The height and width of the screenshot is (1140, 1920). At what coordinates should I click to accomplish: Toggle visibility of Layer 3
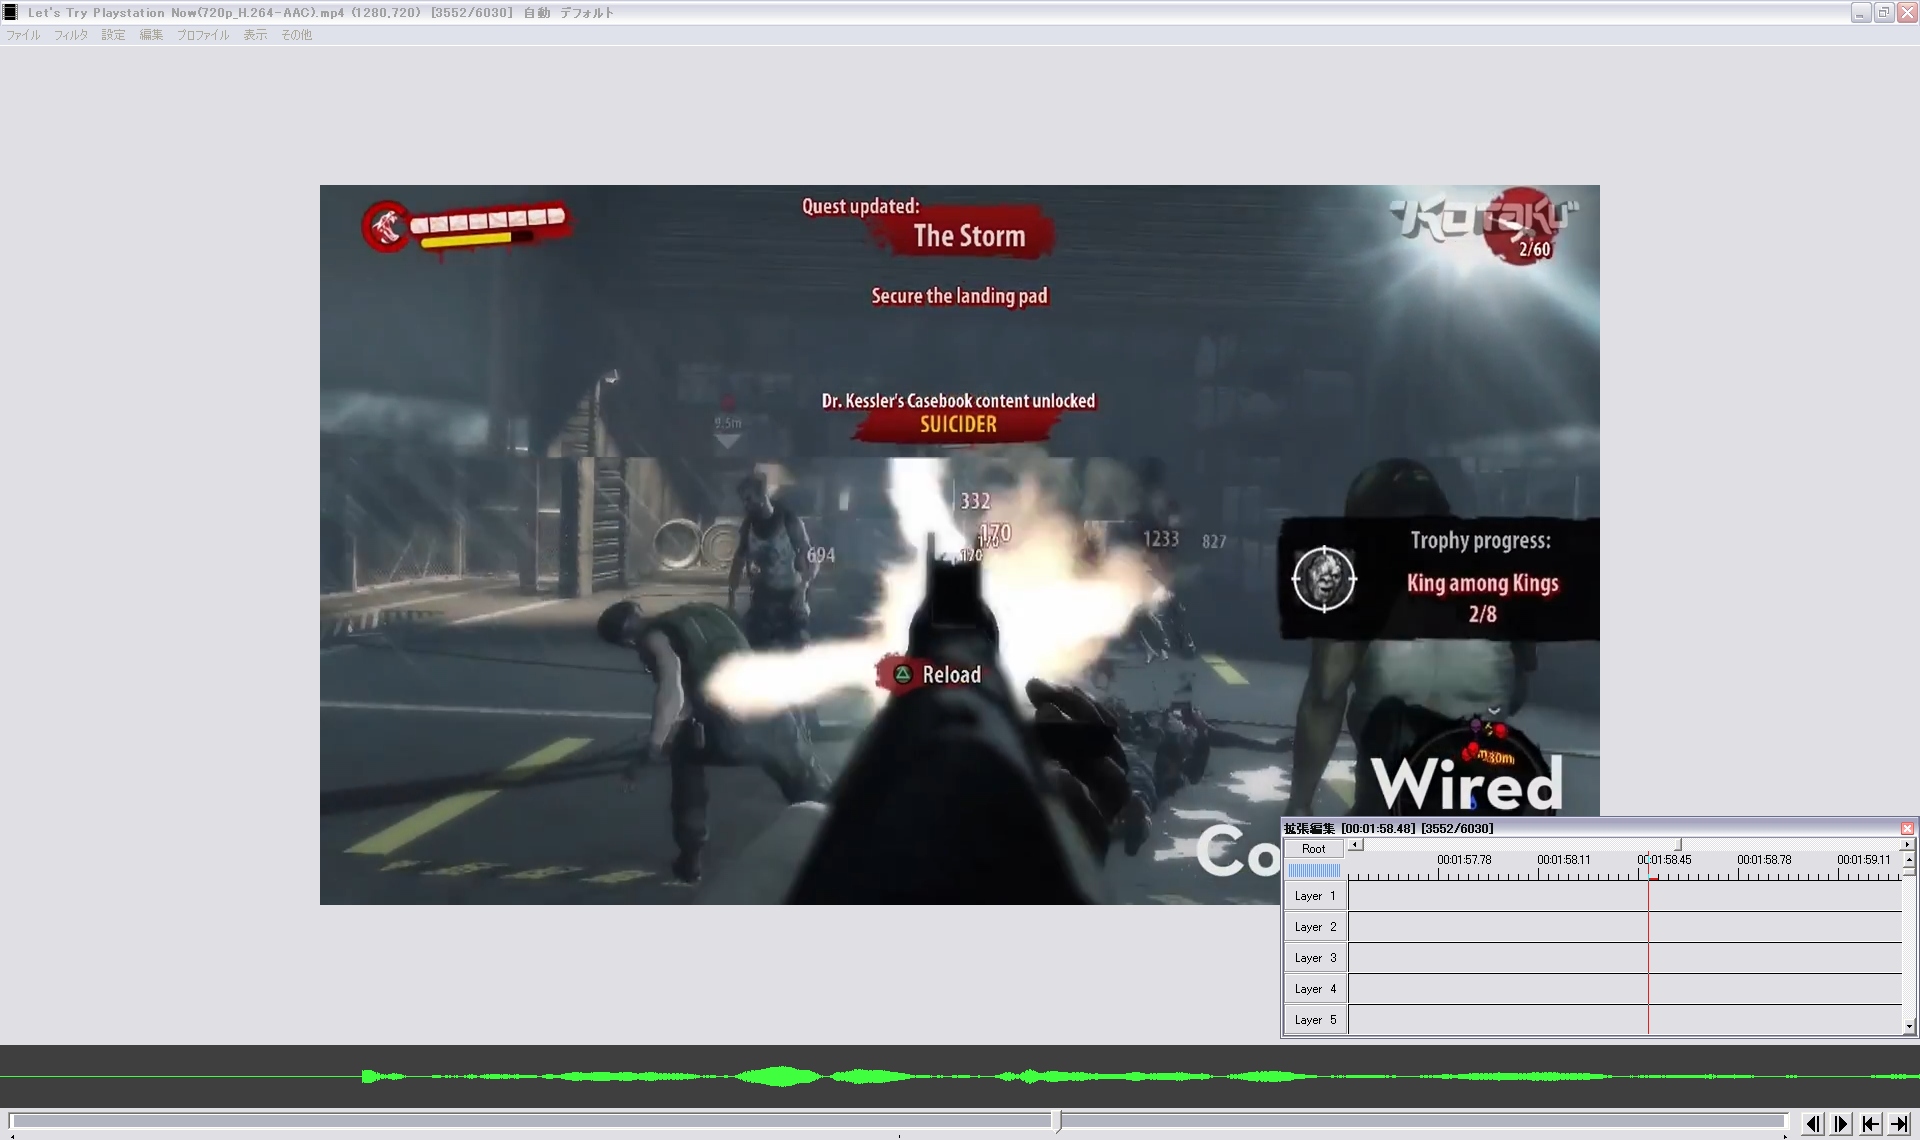[x=1315, y=958]
